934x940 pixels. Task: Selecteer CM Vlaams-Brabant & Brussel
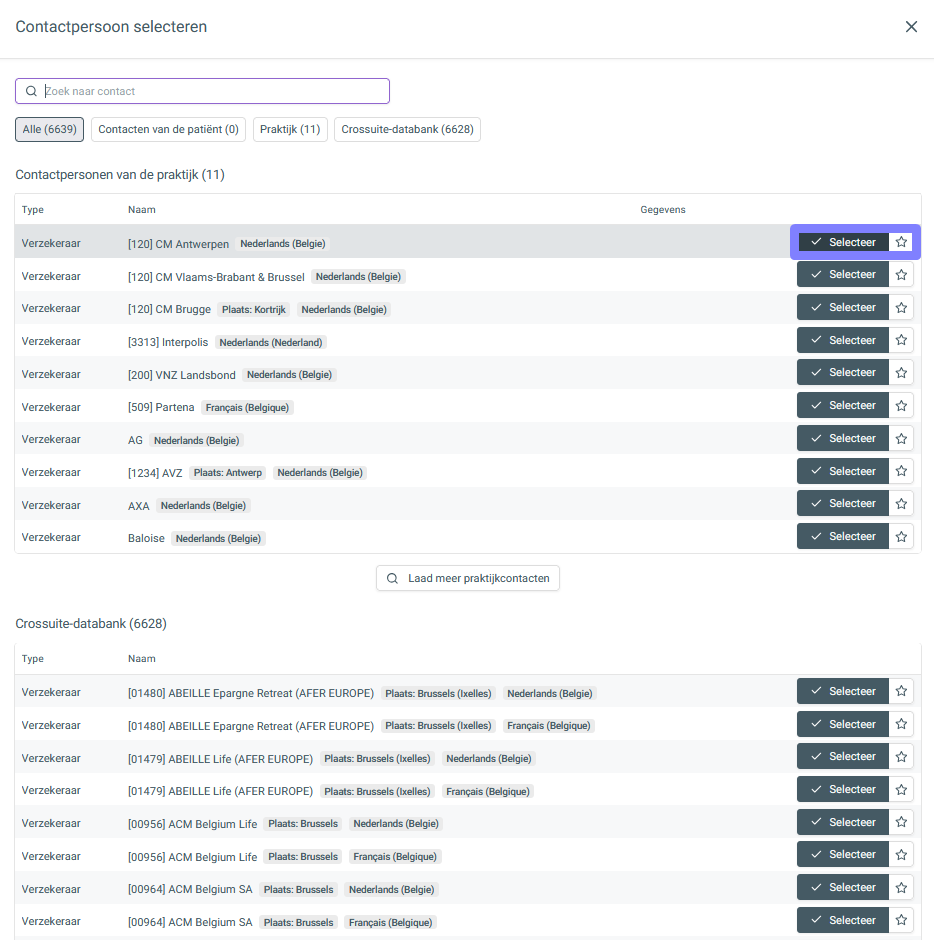[x=843, y=275]
